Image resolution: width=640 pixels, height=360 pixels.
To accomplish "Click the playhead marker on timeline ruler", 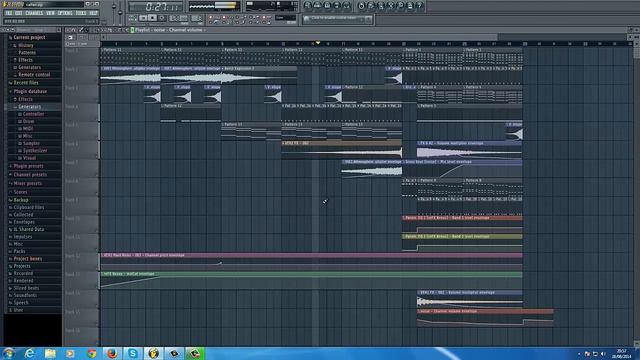I will (x=318, y=42).
